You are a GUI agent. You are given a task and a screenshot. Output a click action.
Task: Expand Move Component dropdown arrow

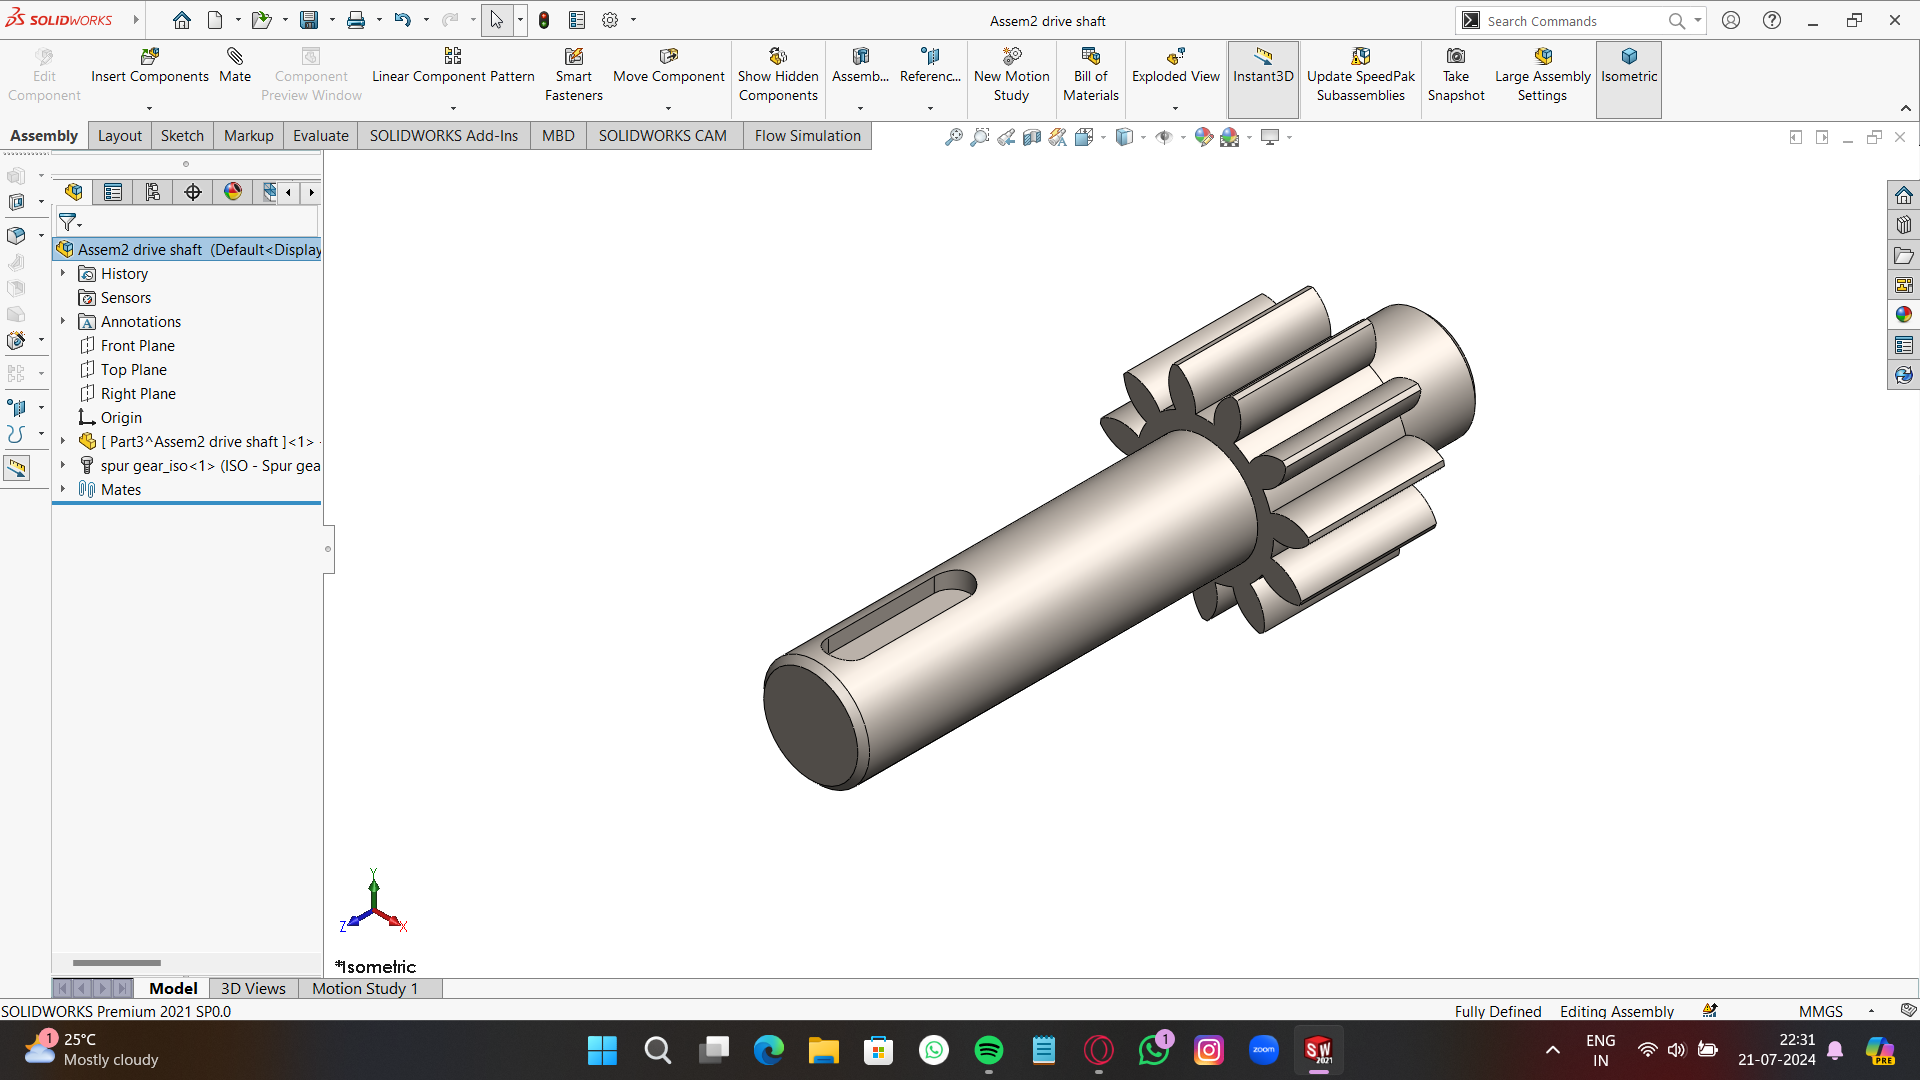pos(668,108)
